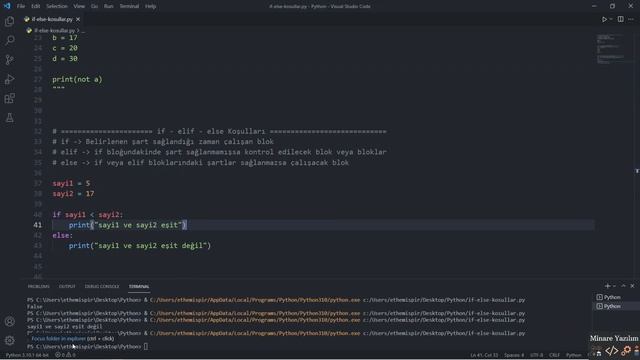This screenshot has width=640, height=360.
Task: Click the sayi2 = 17 assignment line
Action: click(73, 194)
